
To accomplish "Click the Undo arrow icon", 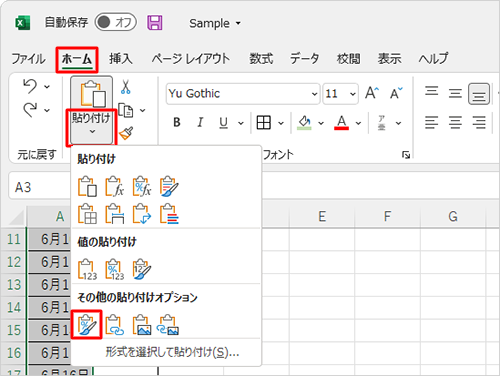I will point(30,86).
